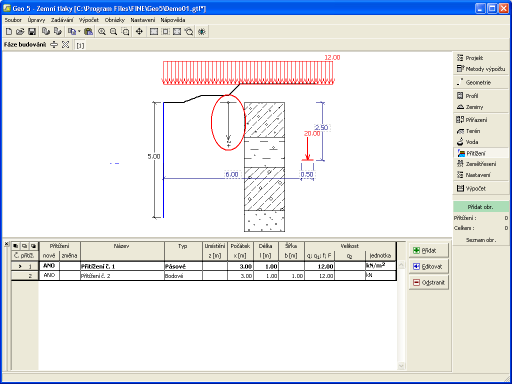Switch to Přiřazení input mode
The image size is (512, 384).
click(x=481, y=120)
